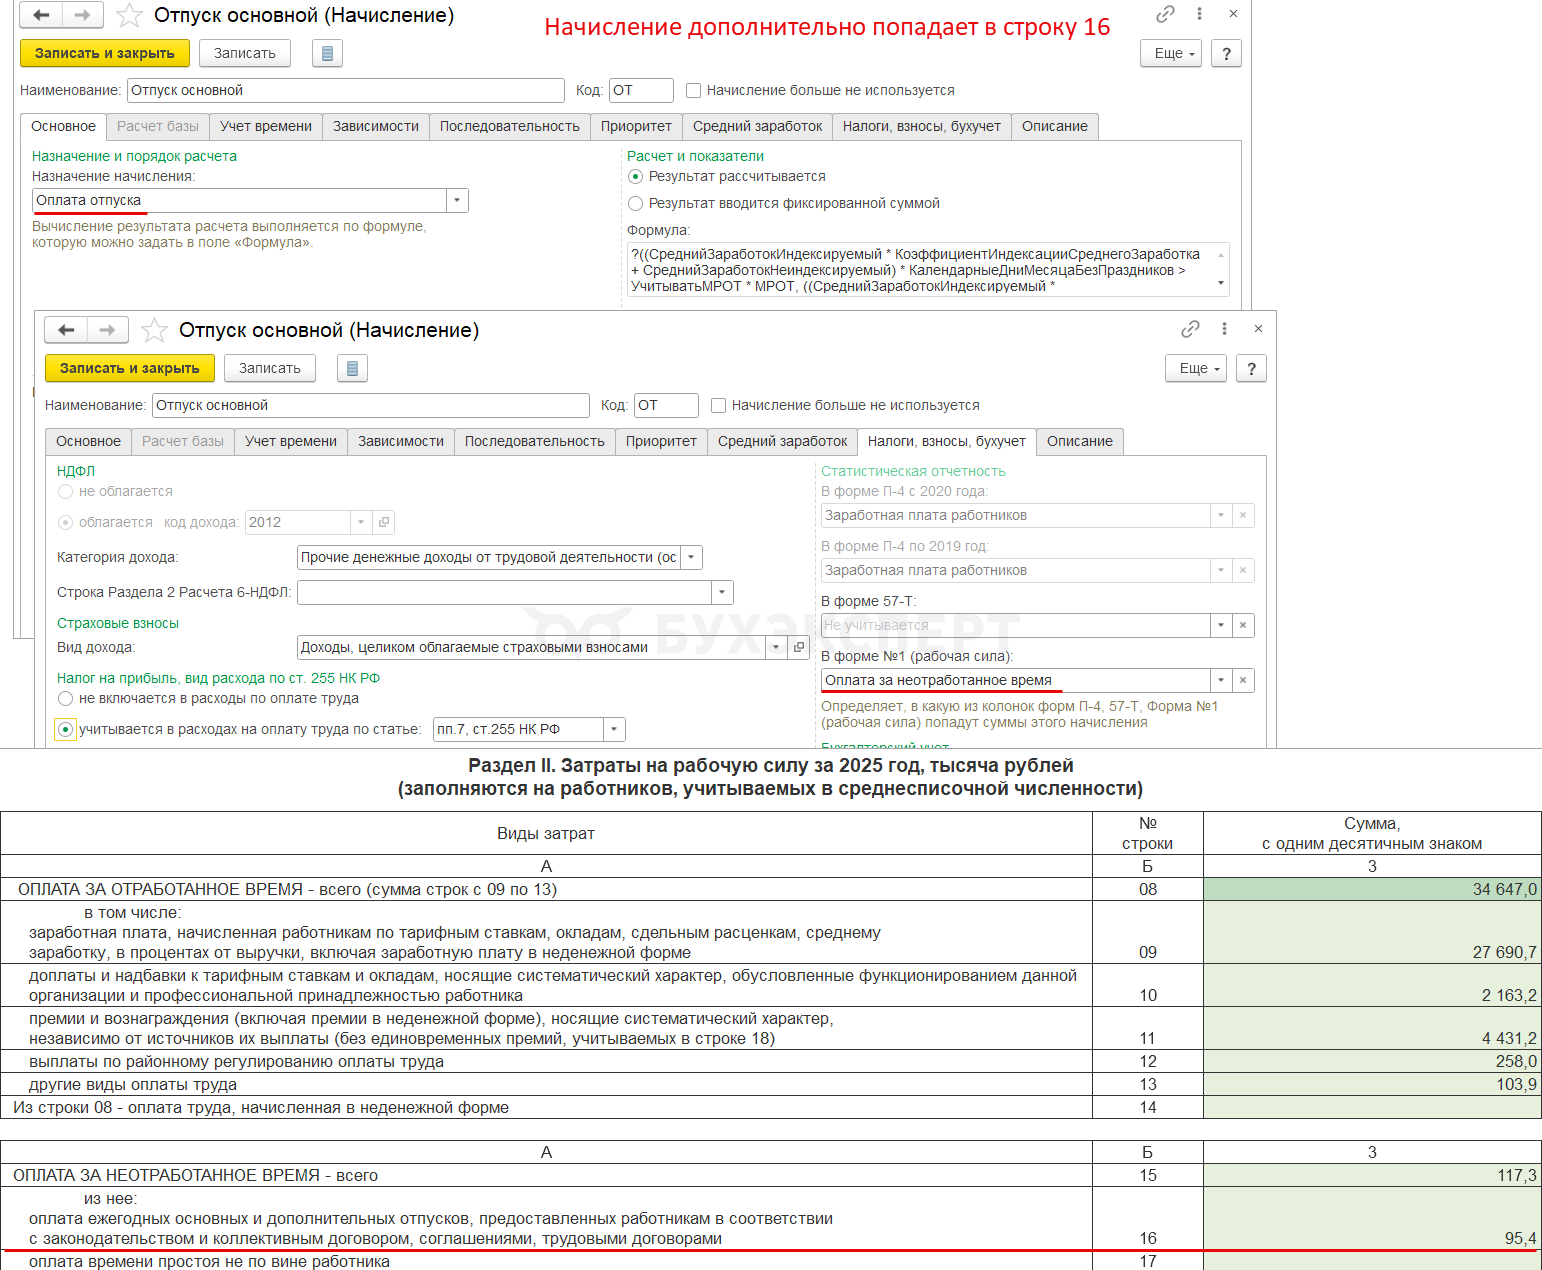The height and width of the screenshot is (1270, 1542).
Task: Click «Записать и закрыть» in the lower window
Action: click(130, 369)
